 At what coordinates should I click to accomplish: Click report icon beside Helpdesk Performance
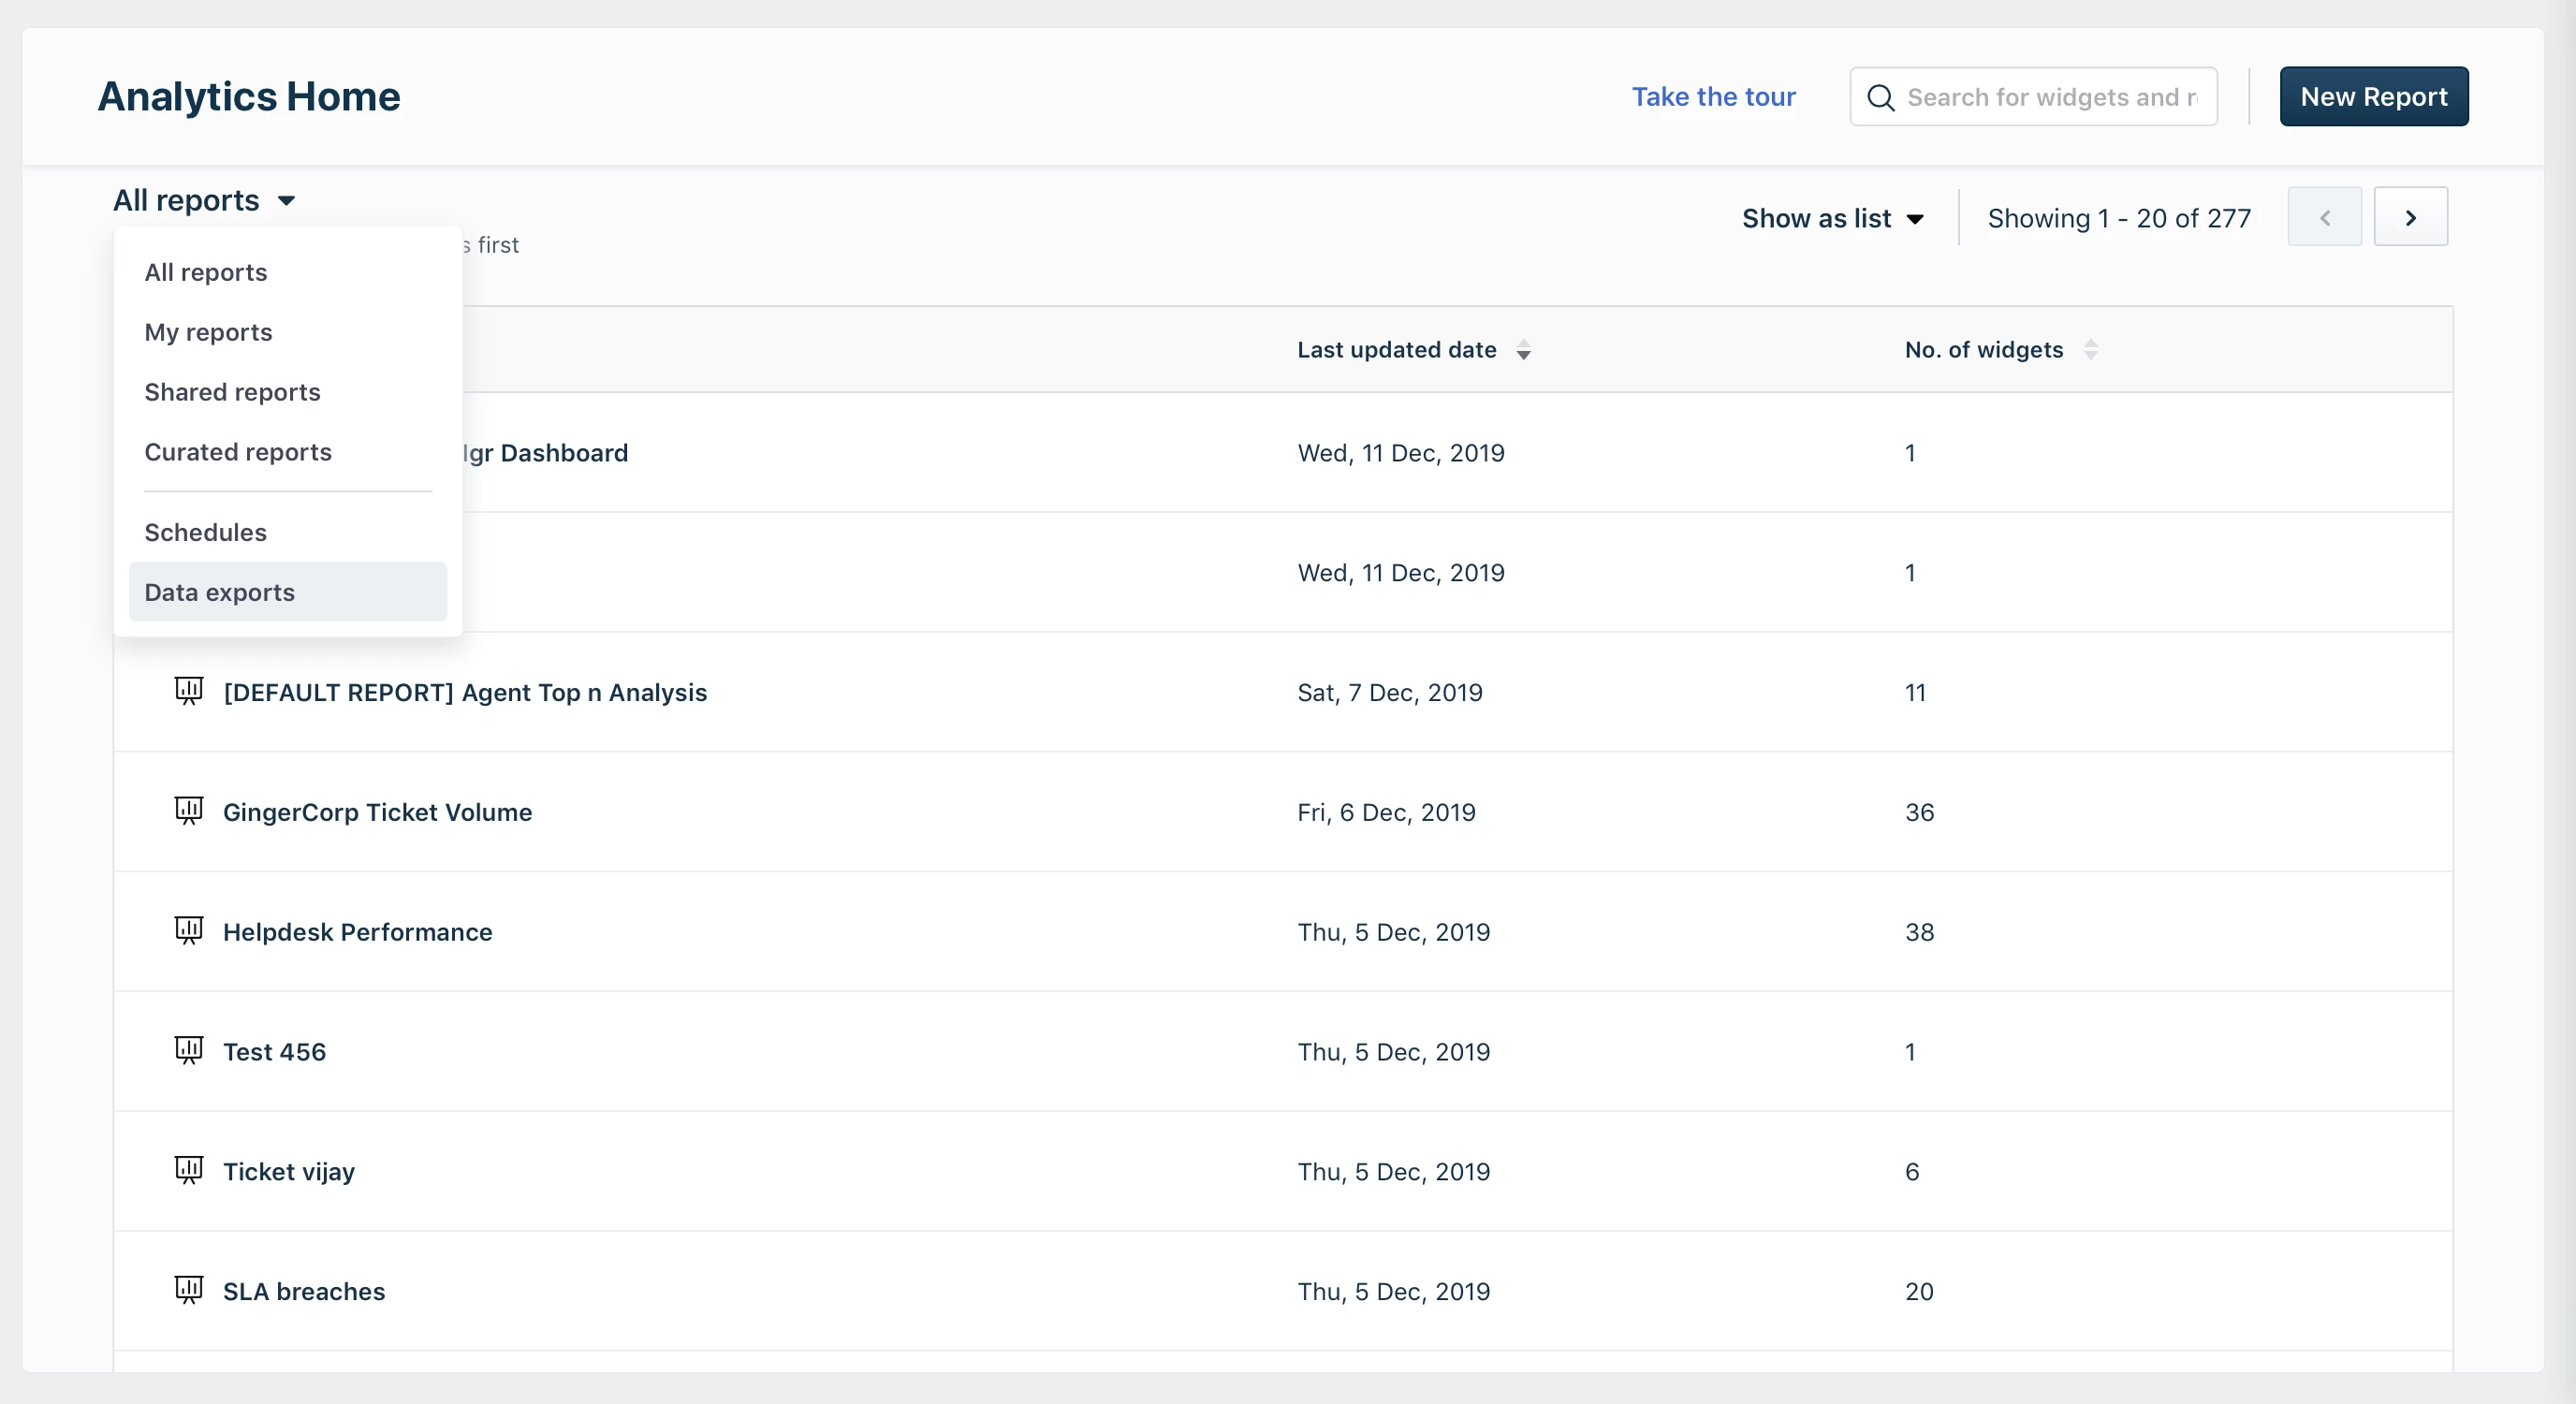click(x=188, y=929)
